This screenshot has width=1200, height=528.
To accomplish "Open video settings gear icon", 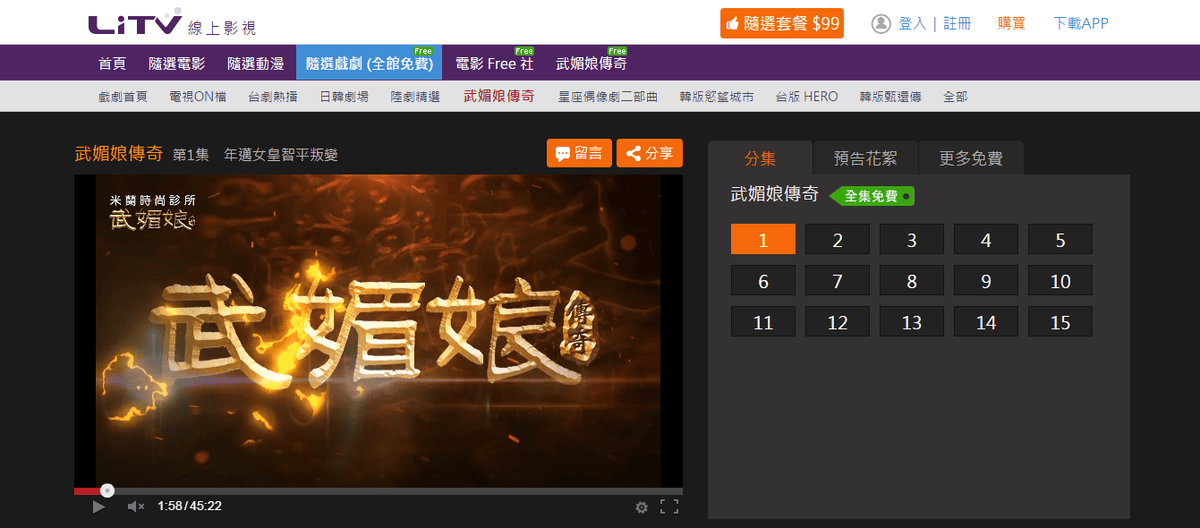I will click(x=641, y=507).
